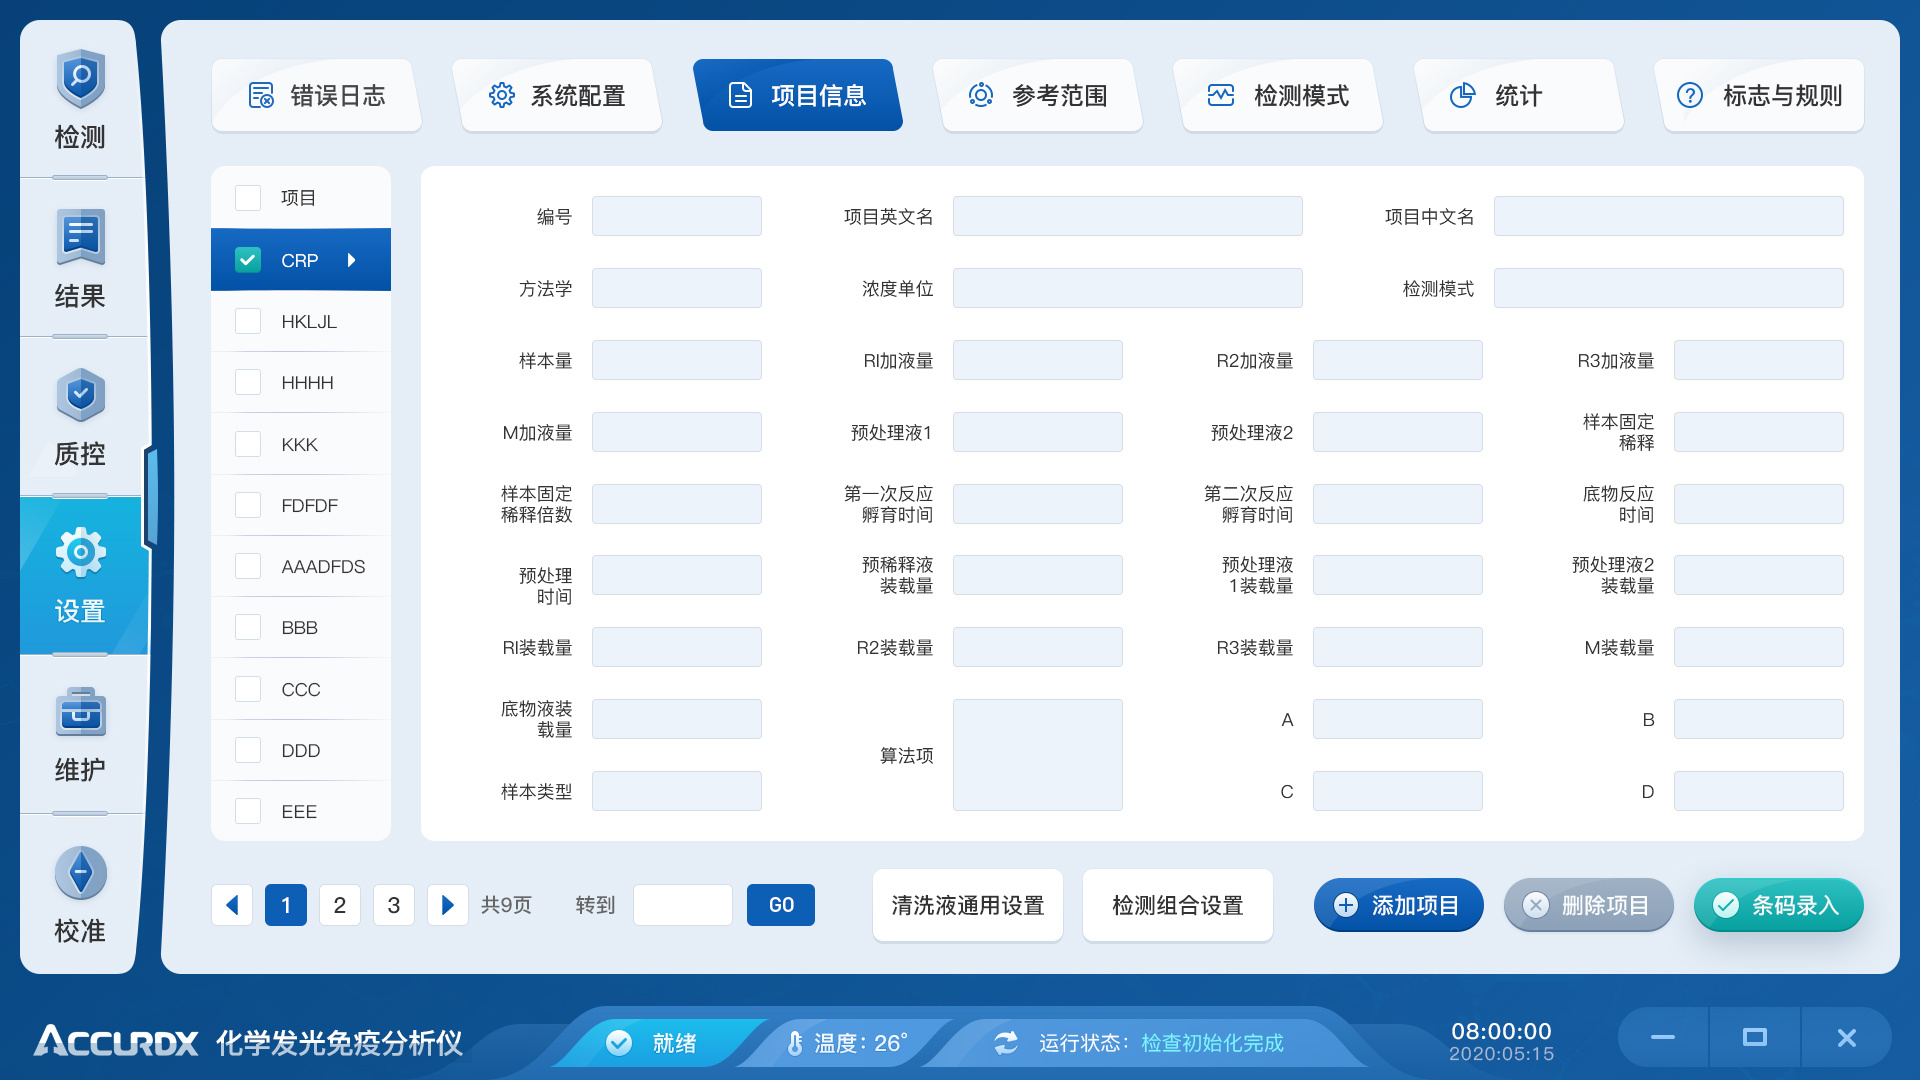
Task: Expand the CRP item via its arrow
Action: pyautogui.click(x=352, y=259)
